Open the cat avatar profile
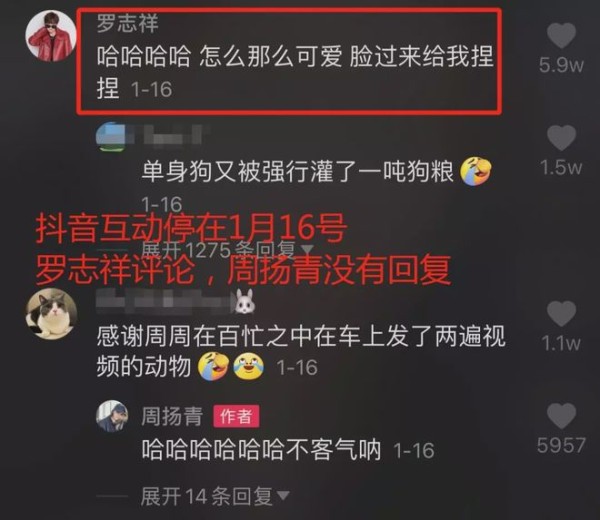This screenshot has width=600, height=520. pyautogui.click(x=51, y=314)
